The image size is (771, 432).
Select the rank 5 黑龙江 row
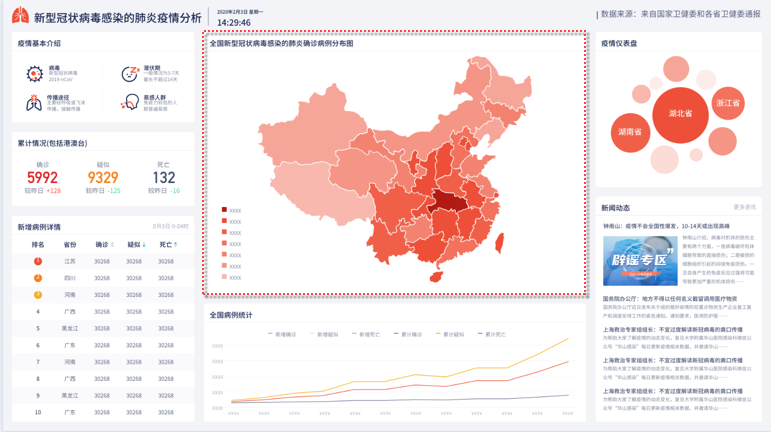tap(103, 328)
